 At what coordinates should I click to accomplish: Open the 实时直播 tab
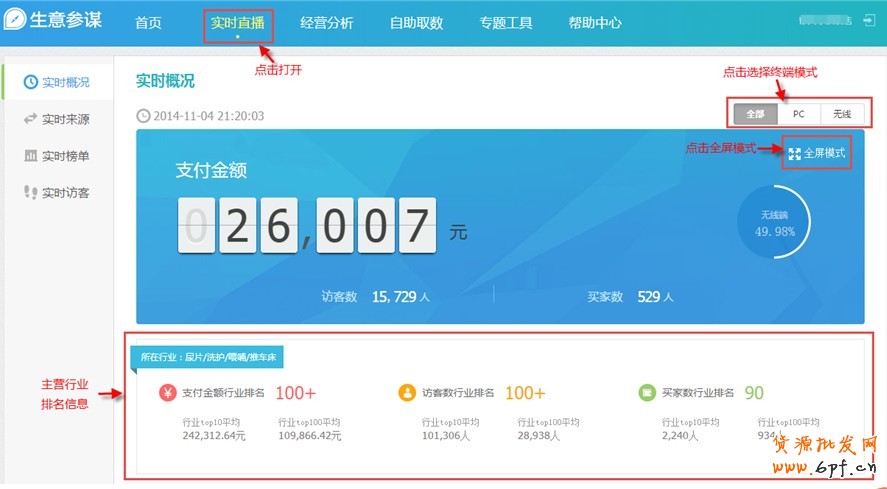coord(237,22)
